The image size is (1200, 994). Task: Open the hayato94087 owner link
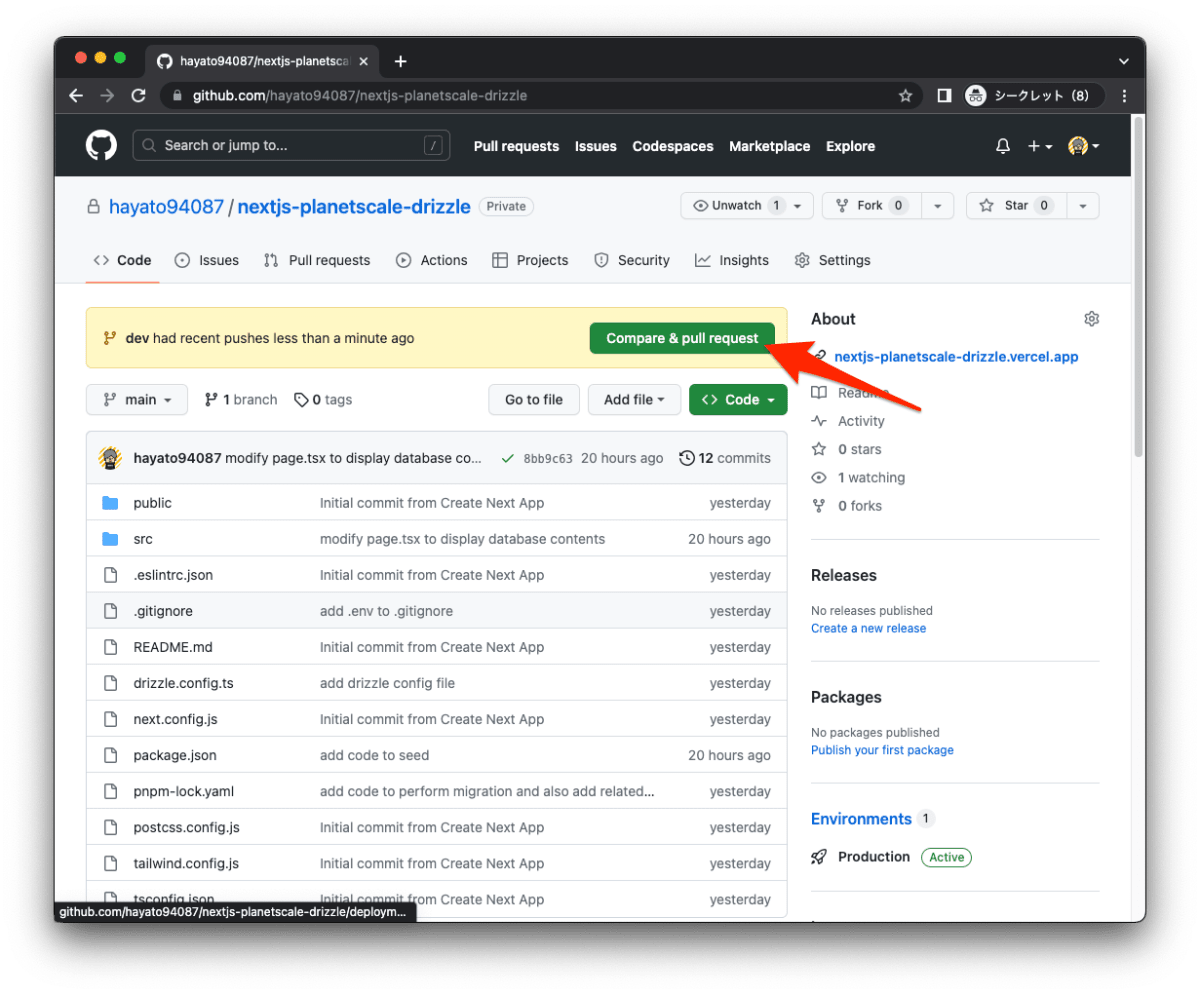click(166, 207)
